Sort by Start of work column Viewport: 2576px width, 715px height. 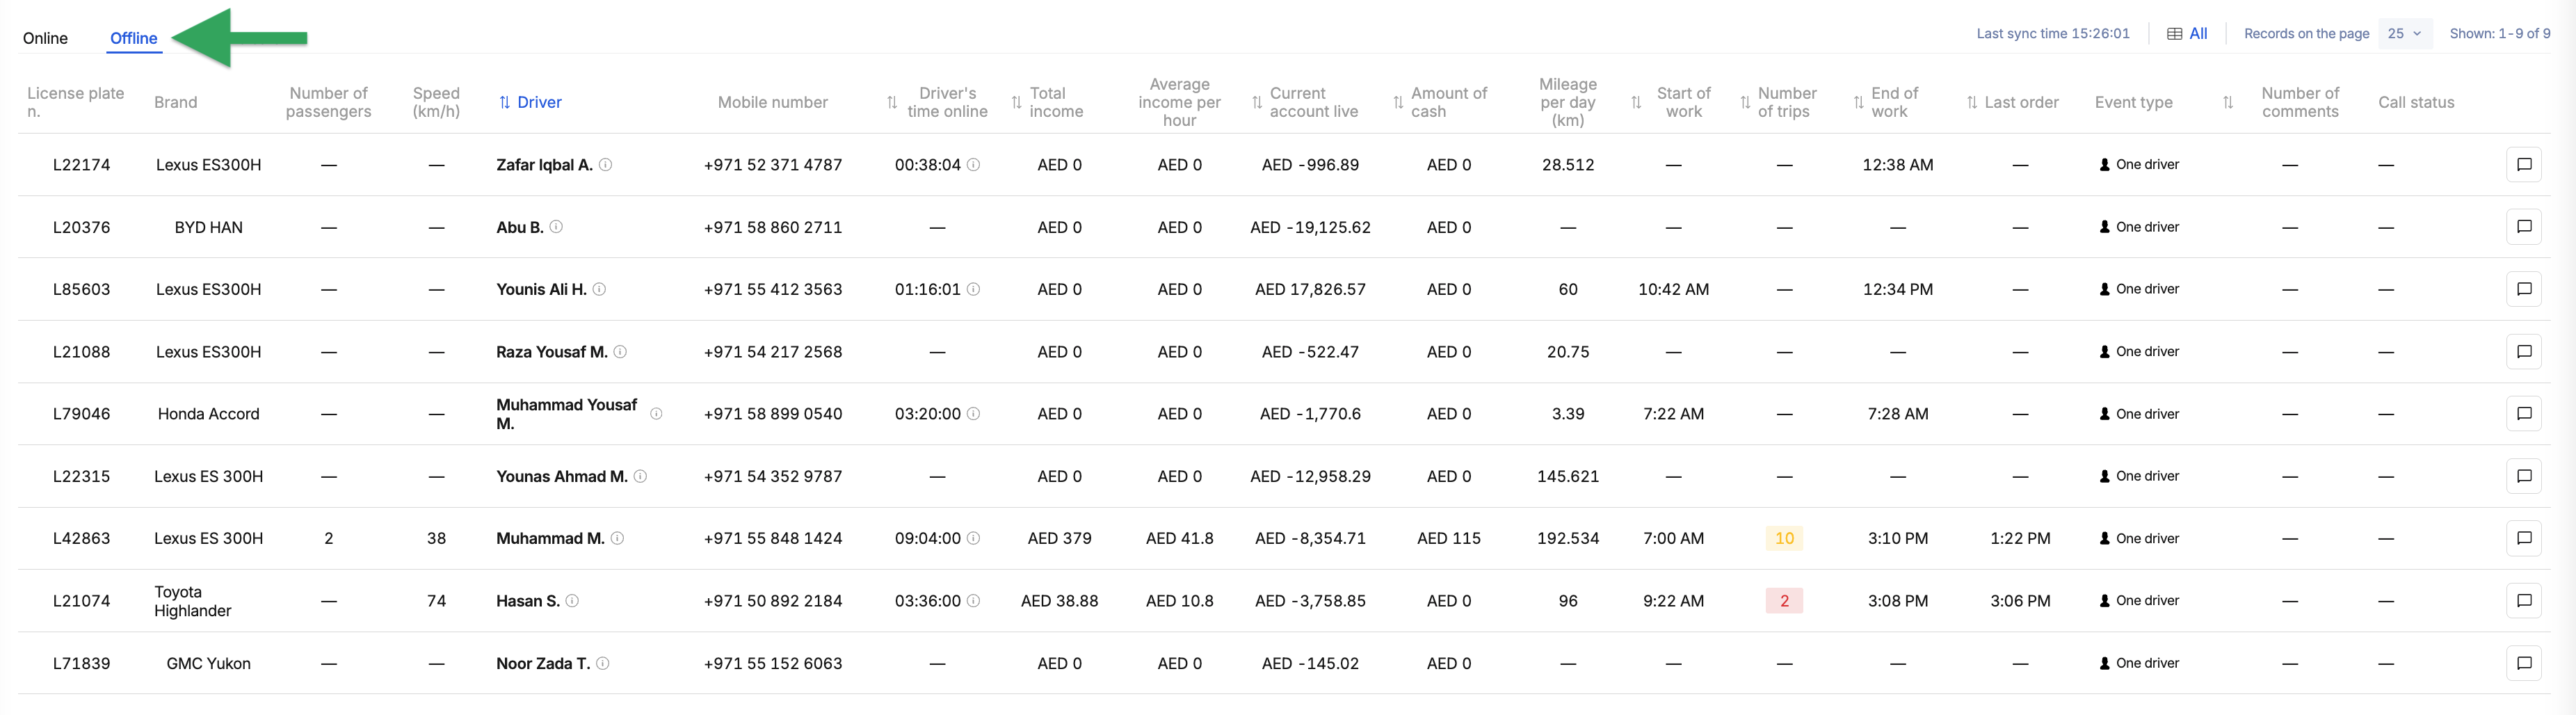[x=1637, y=102]
